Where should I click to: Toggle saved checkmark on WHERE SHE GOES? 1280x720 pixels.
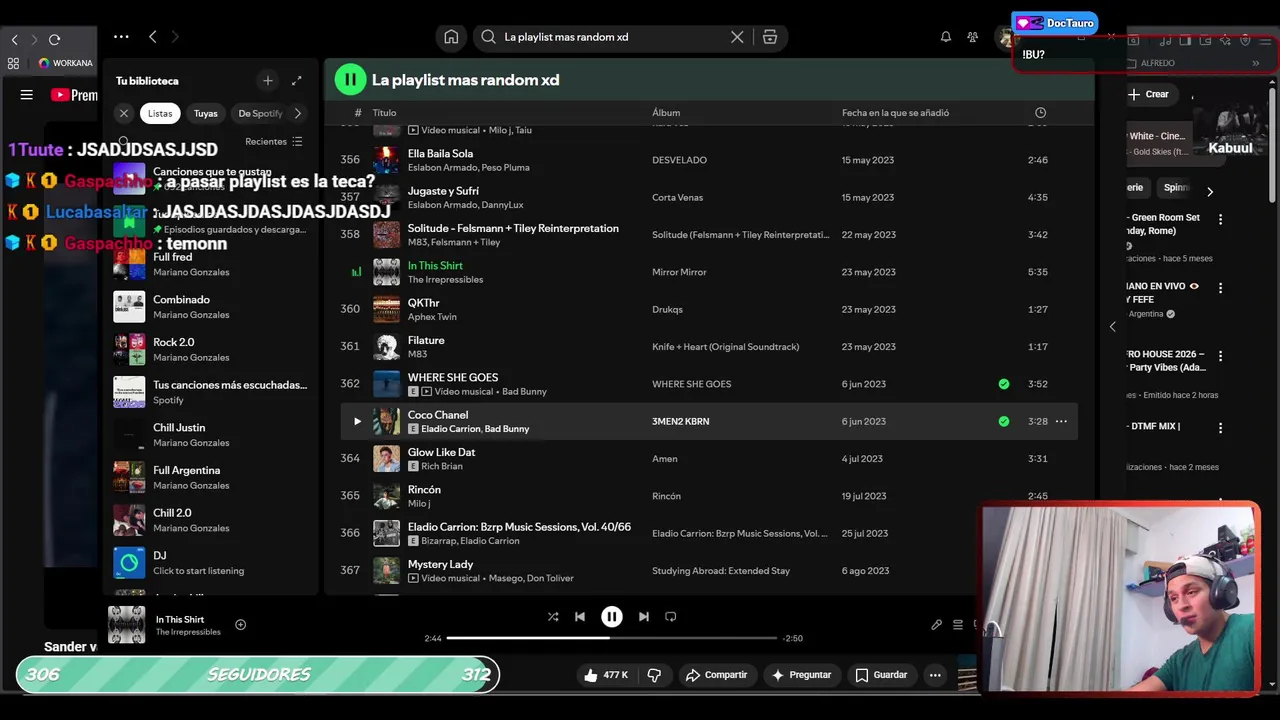coord(1003,384)
